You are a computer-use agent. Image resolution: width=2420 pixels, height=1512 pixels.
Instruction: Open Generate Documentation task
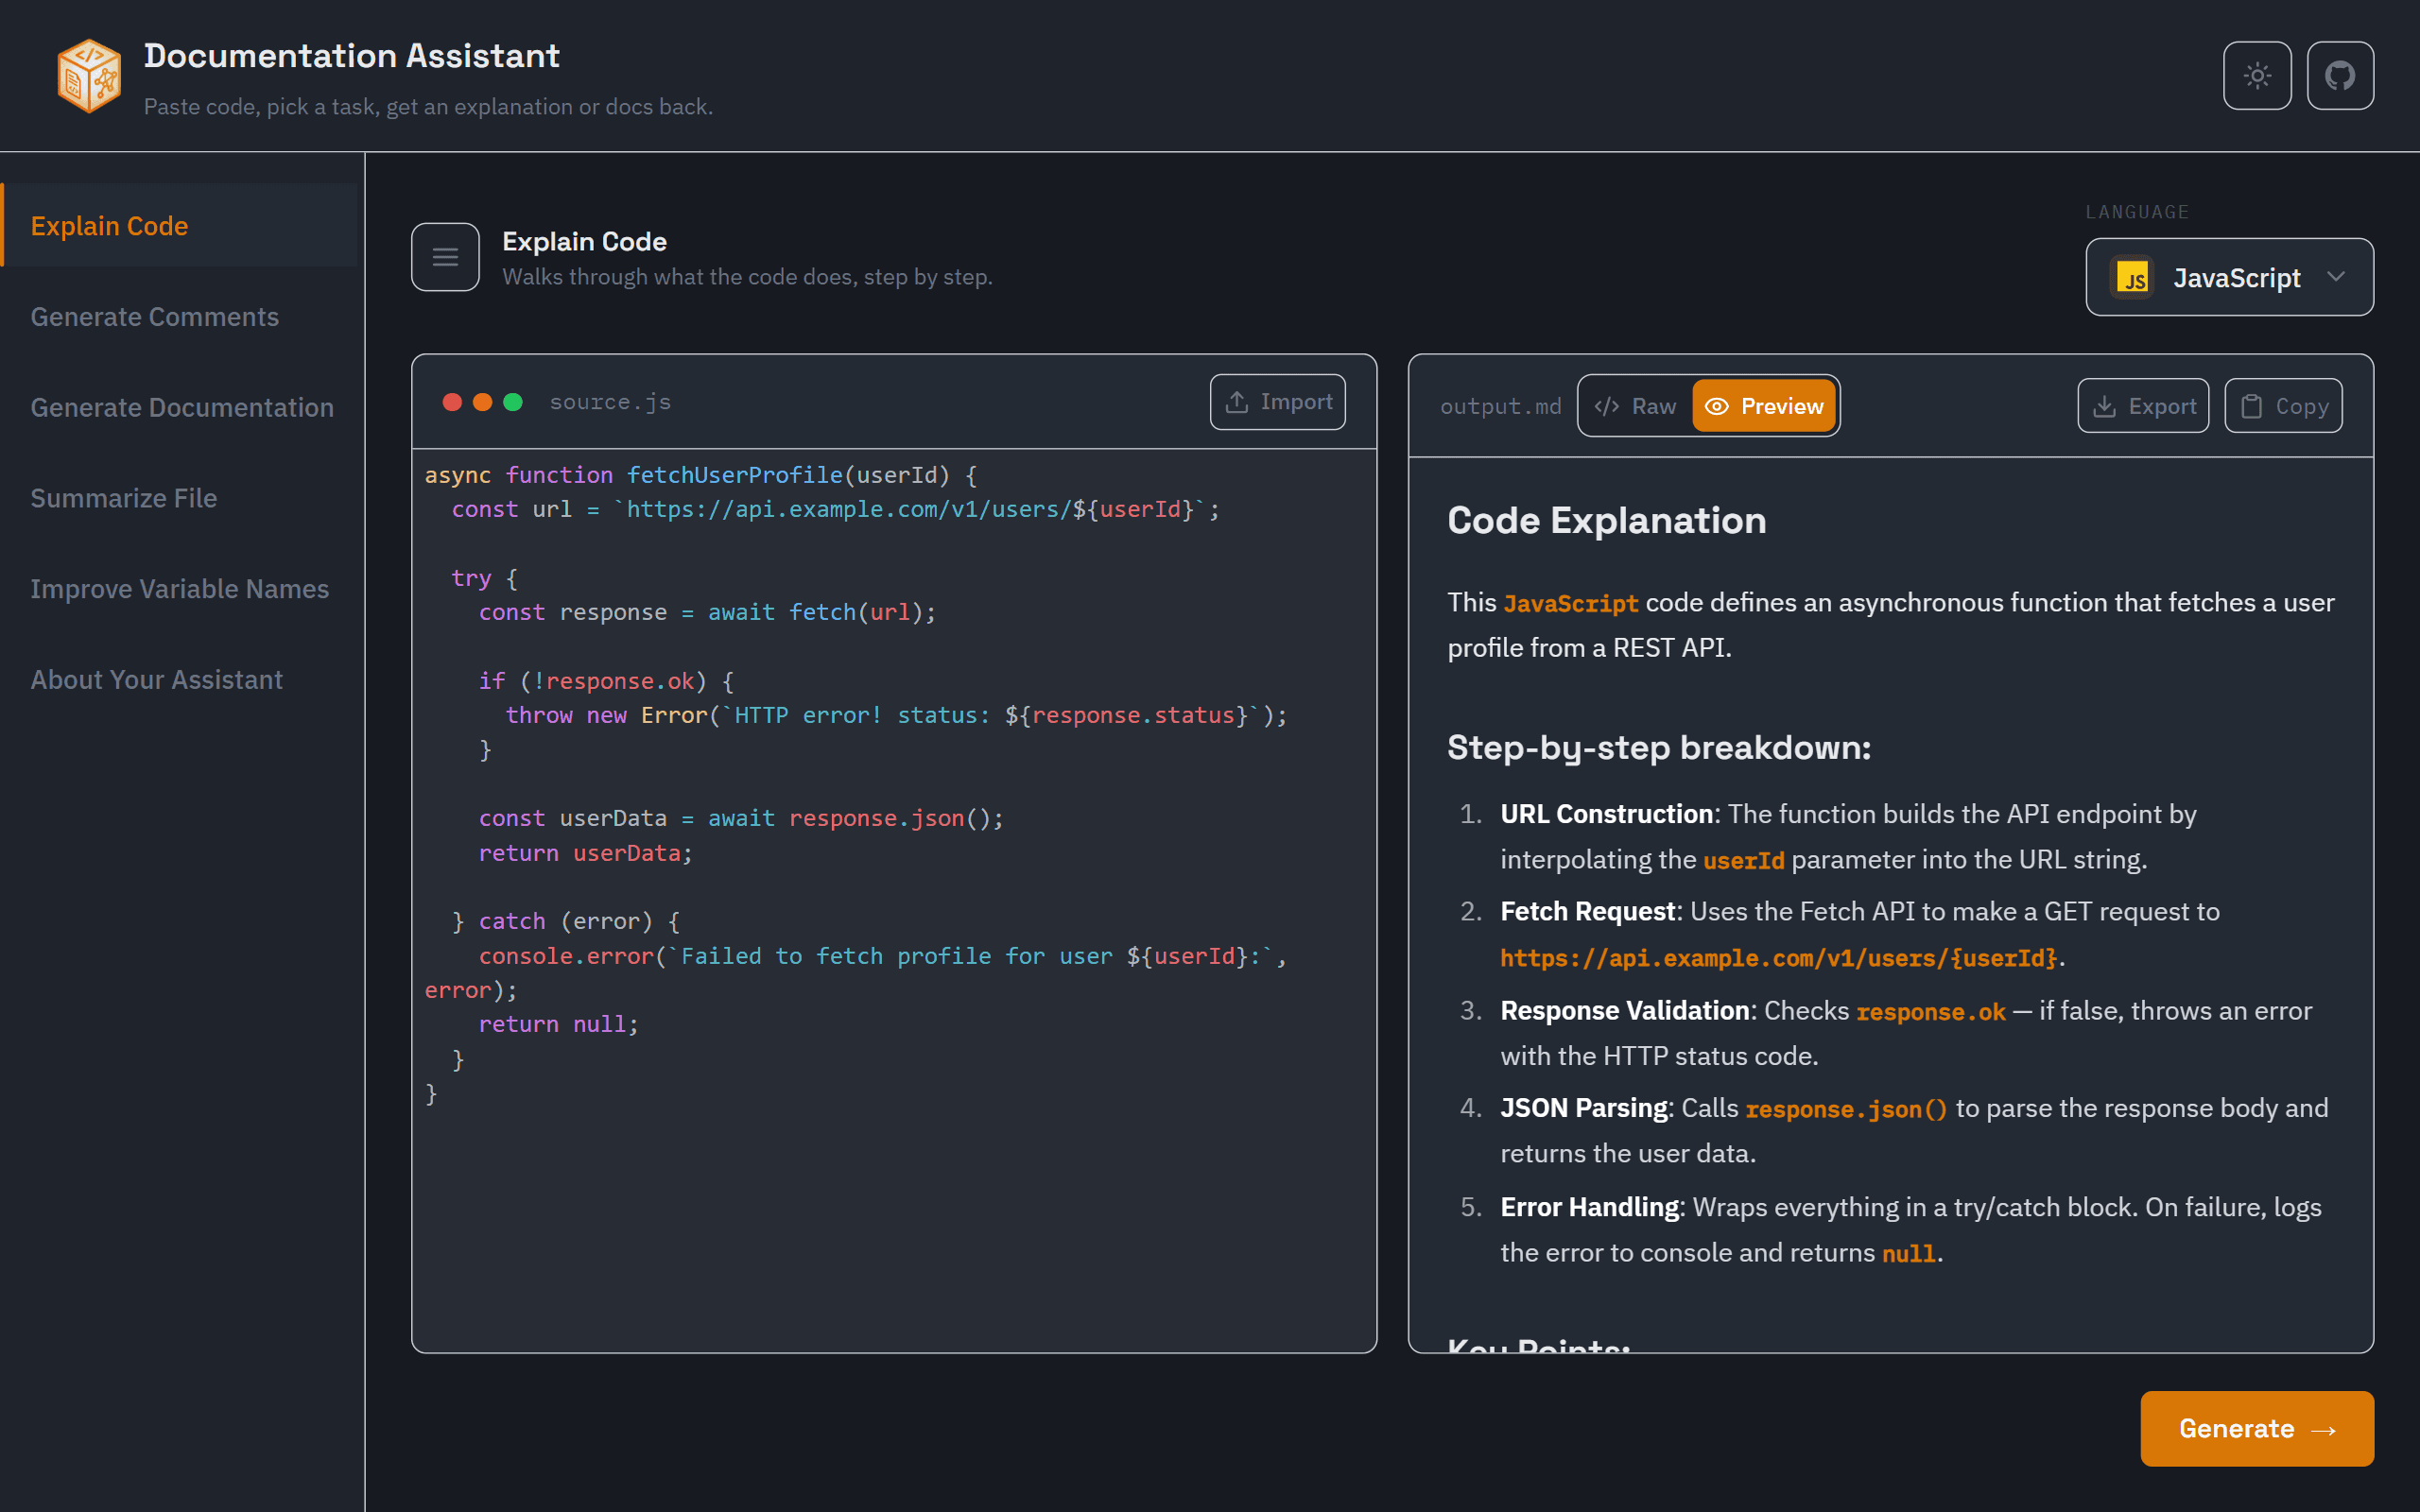(180, 407)
